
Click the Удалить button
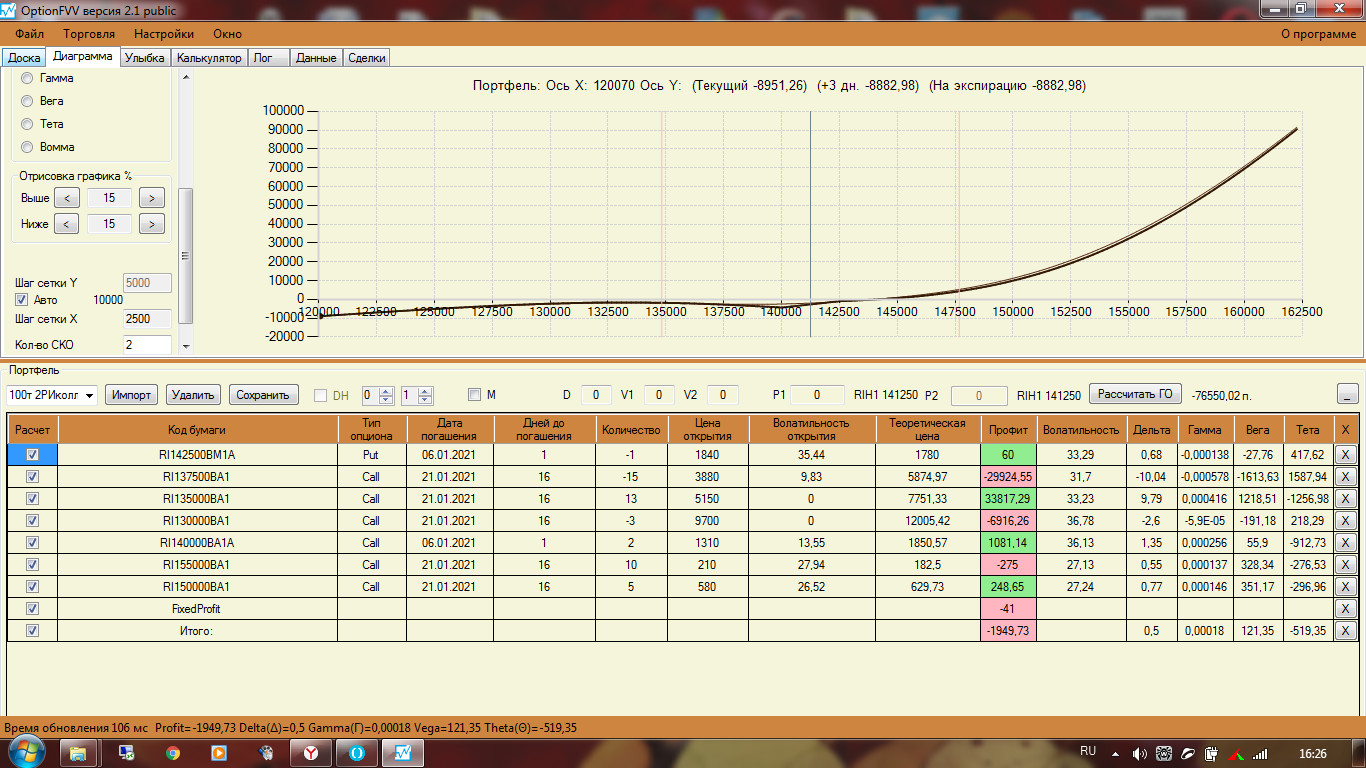point(193,395)
